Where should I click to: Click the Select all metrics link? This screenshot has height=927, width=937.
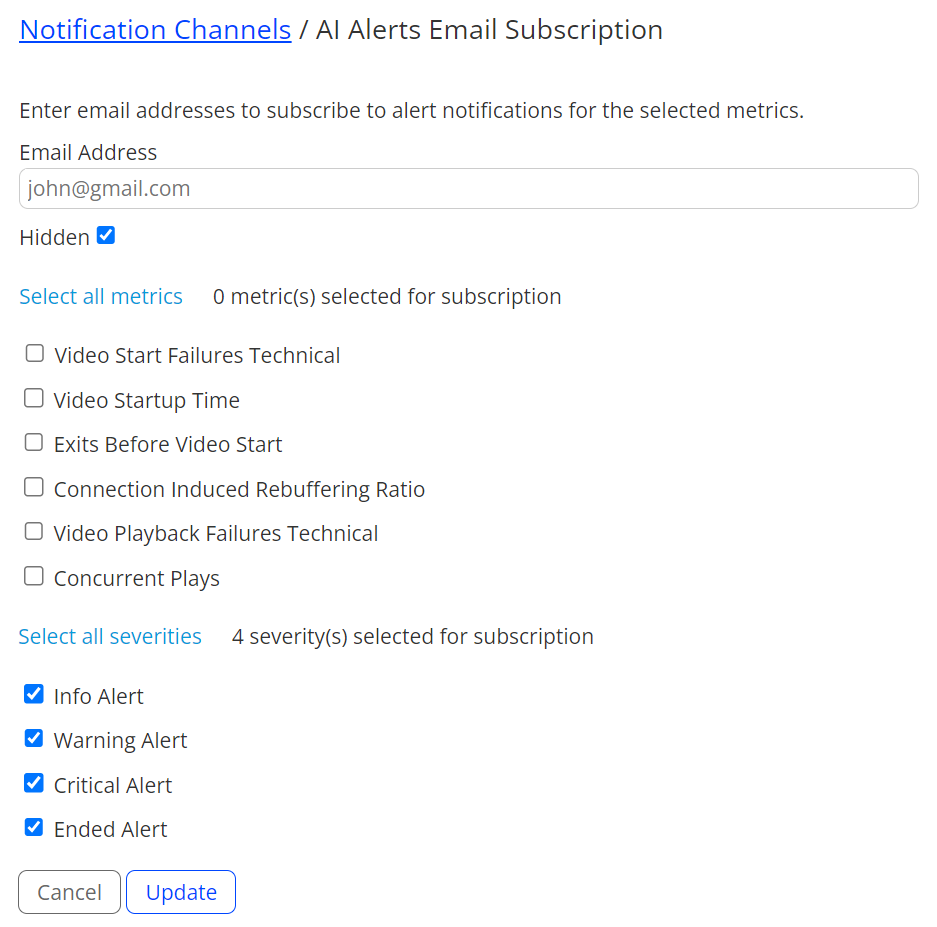pyautogui.click(x=101, y=296)
